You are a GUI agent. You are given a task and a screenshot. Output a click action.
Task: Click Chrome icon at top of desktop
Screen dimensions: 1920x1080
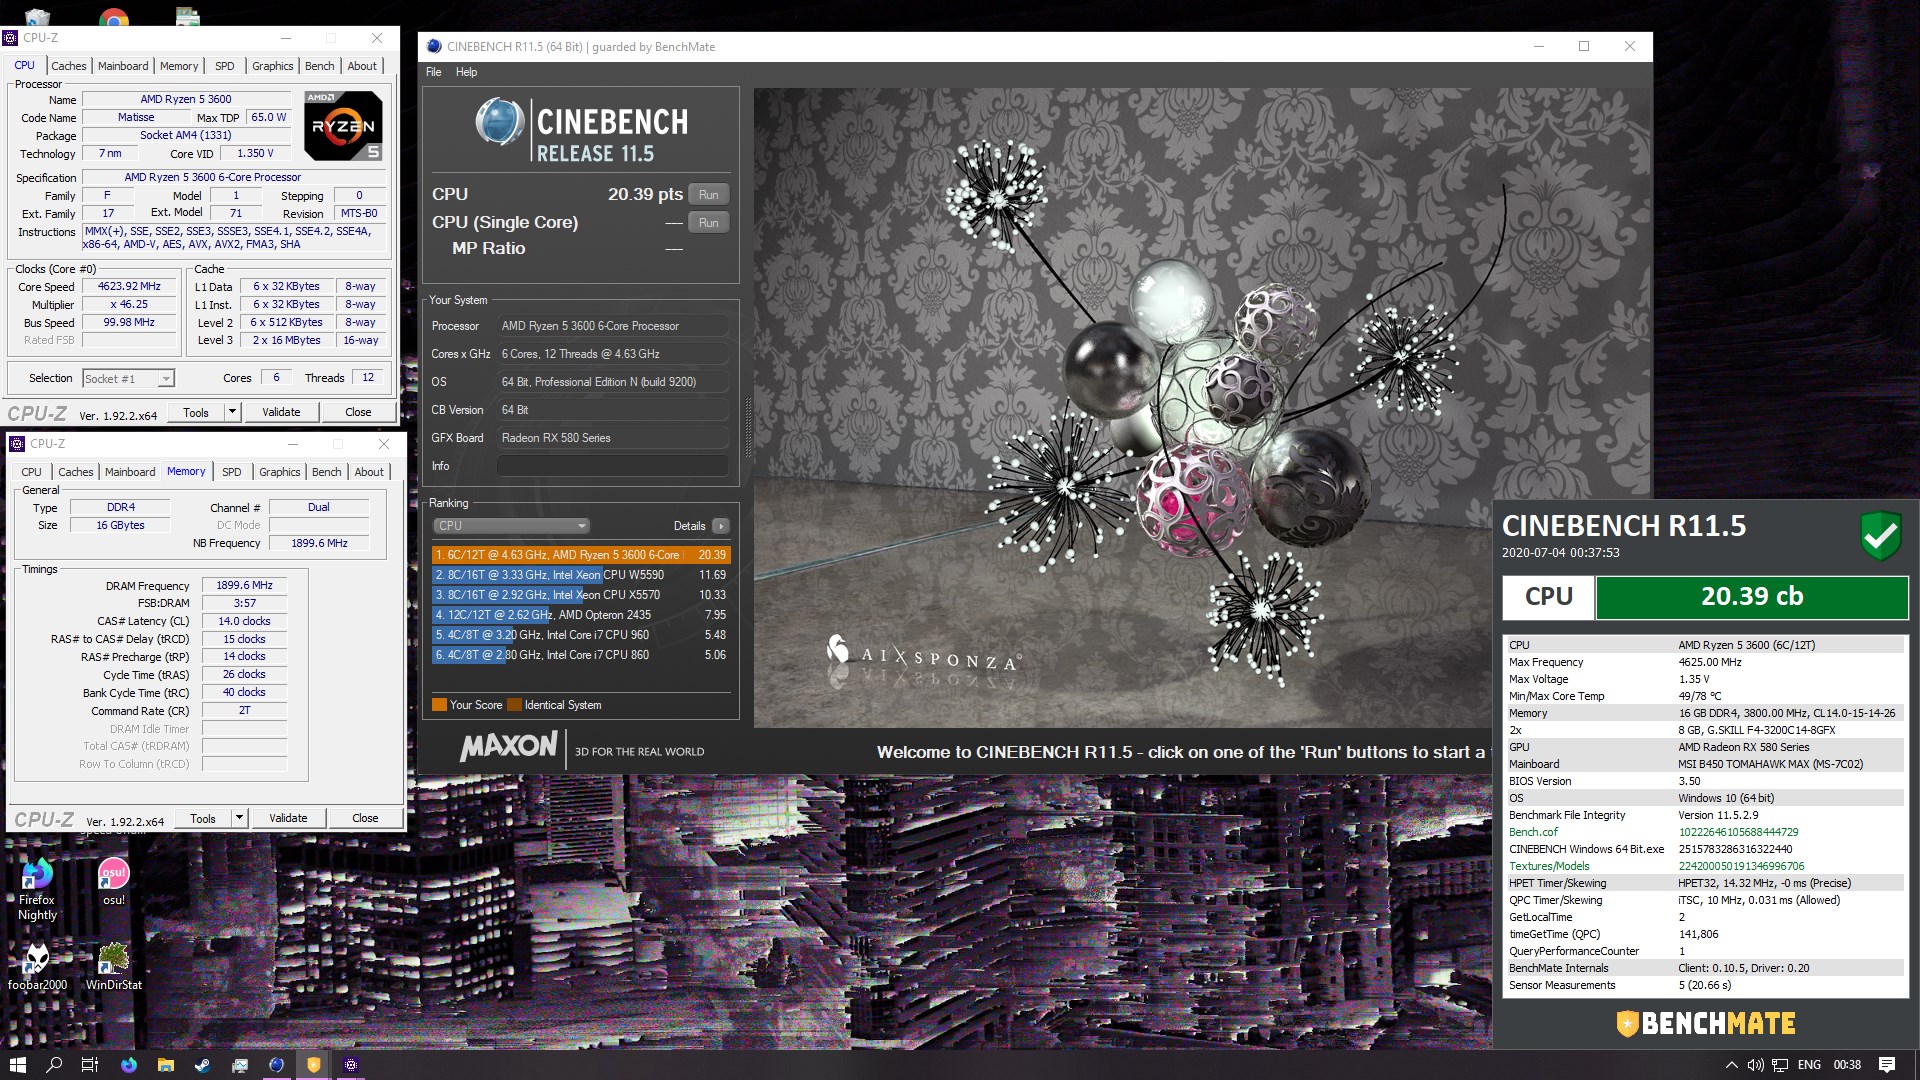[x=114, y=18]
